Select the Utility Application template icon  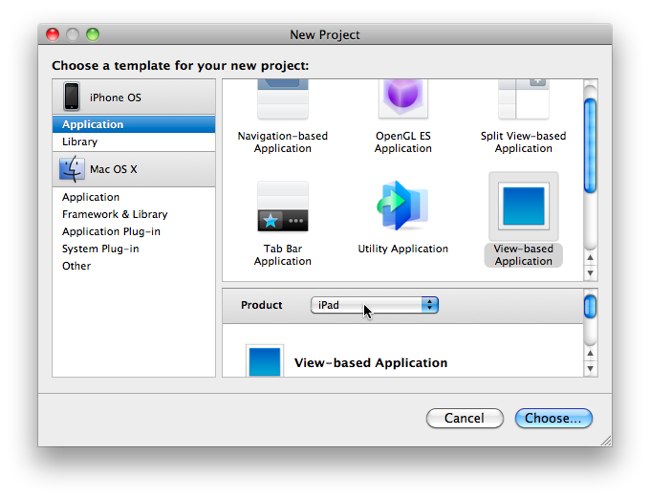pyautogui.click(x=403, y=206)
